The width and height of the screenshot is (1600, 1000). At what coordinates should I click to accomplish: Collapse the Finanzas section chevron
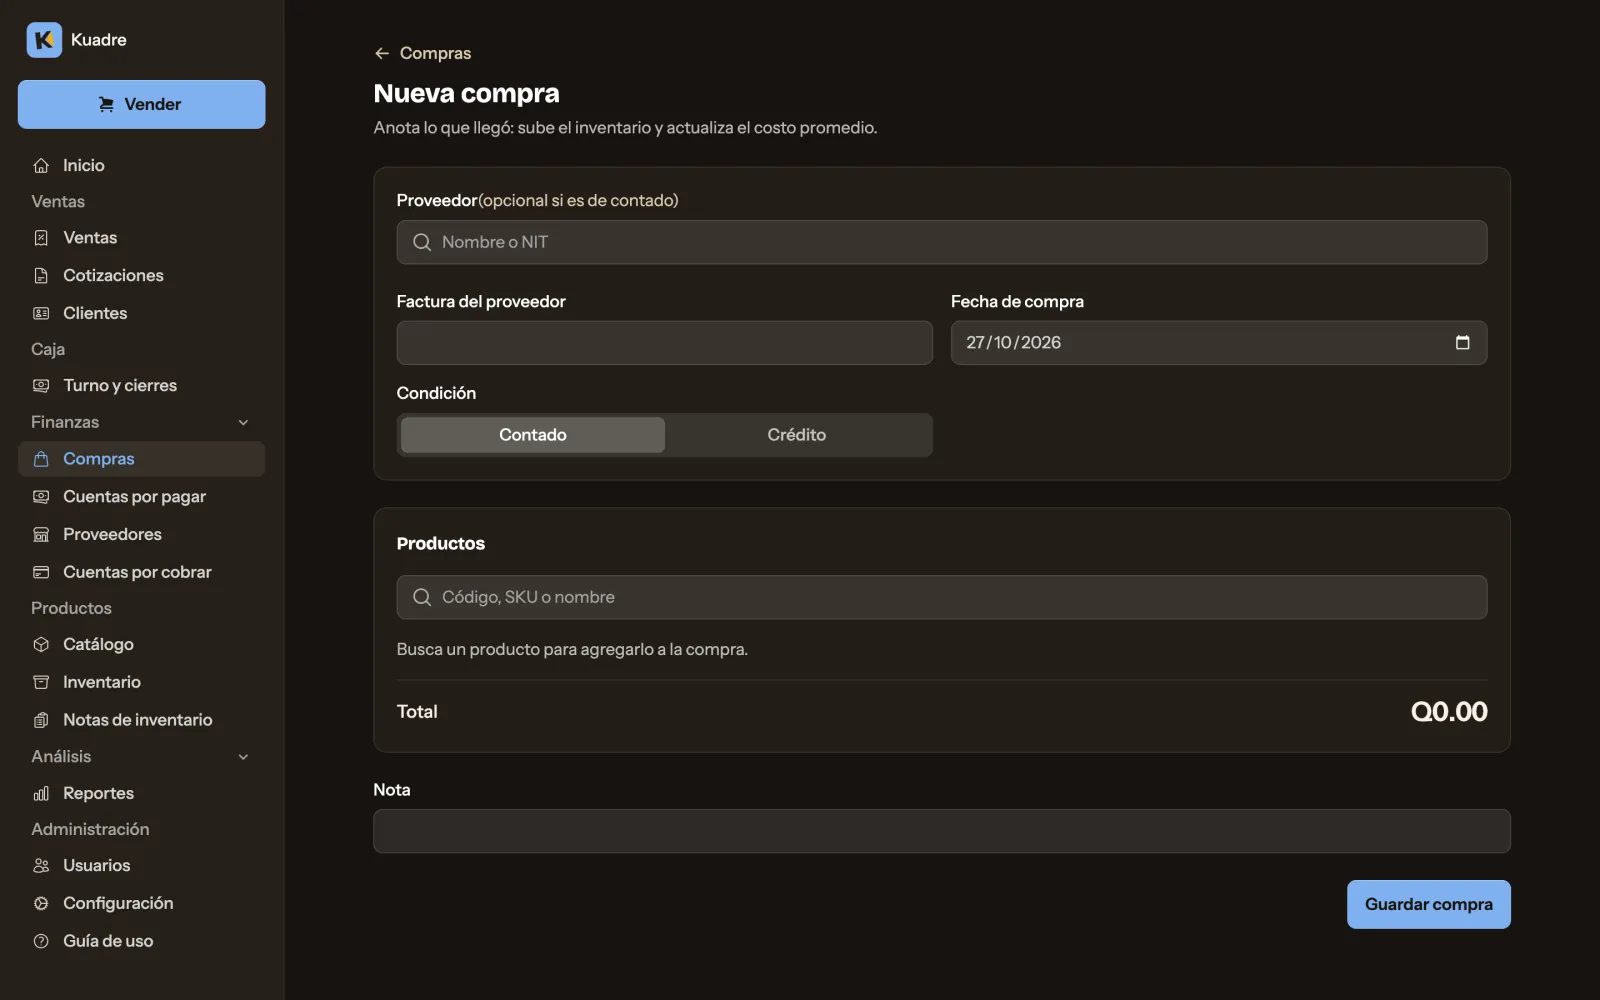pyautogui.click(x=243, y=423)
